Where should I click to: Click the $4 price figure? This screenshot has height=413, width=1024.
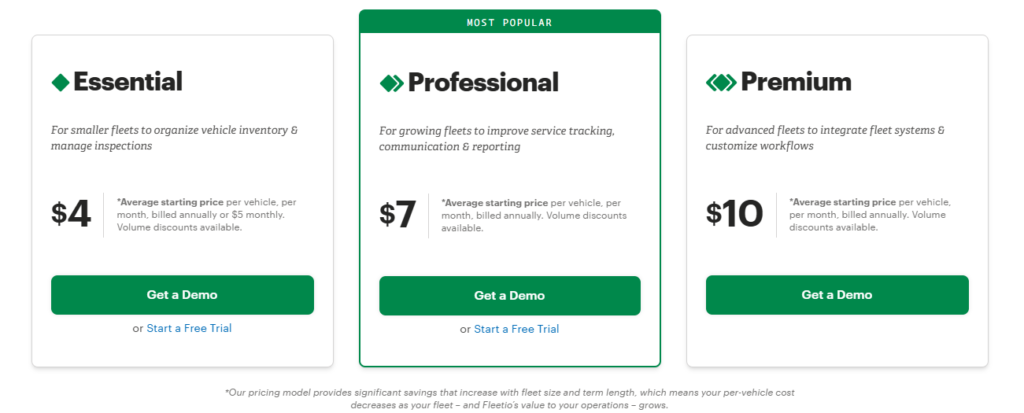[x=71, y=214]
